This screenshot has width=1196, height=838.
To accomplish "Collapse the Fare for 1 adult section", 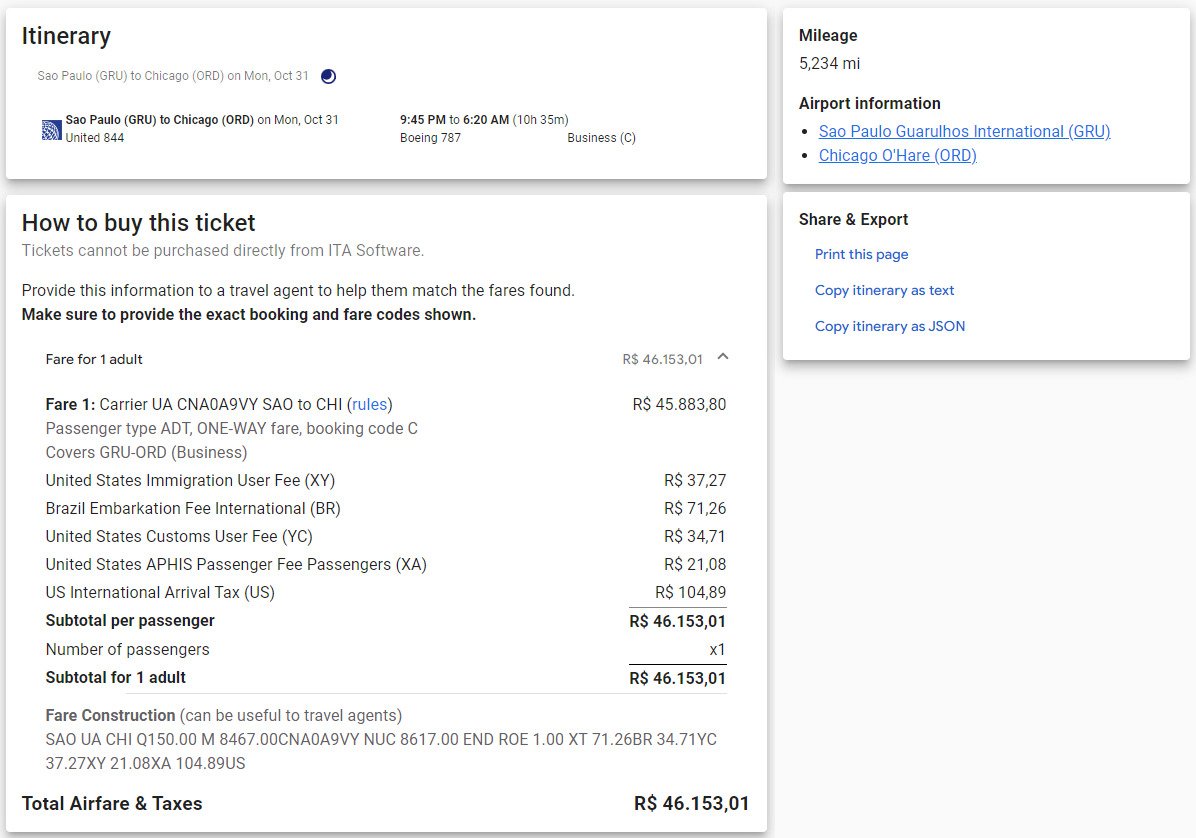I will point(723,357).
